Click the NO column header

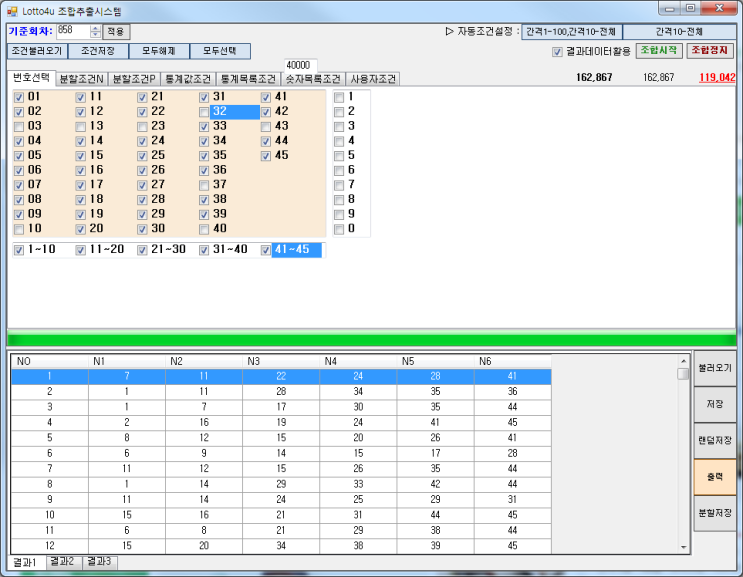[50, 361]
